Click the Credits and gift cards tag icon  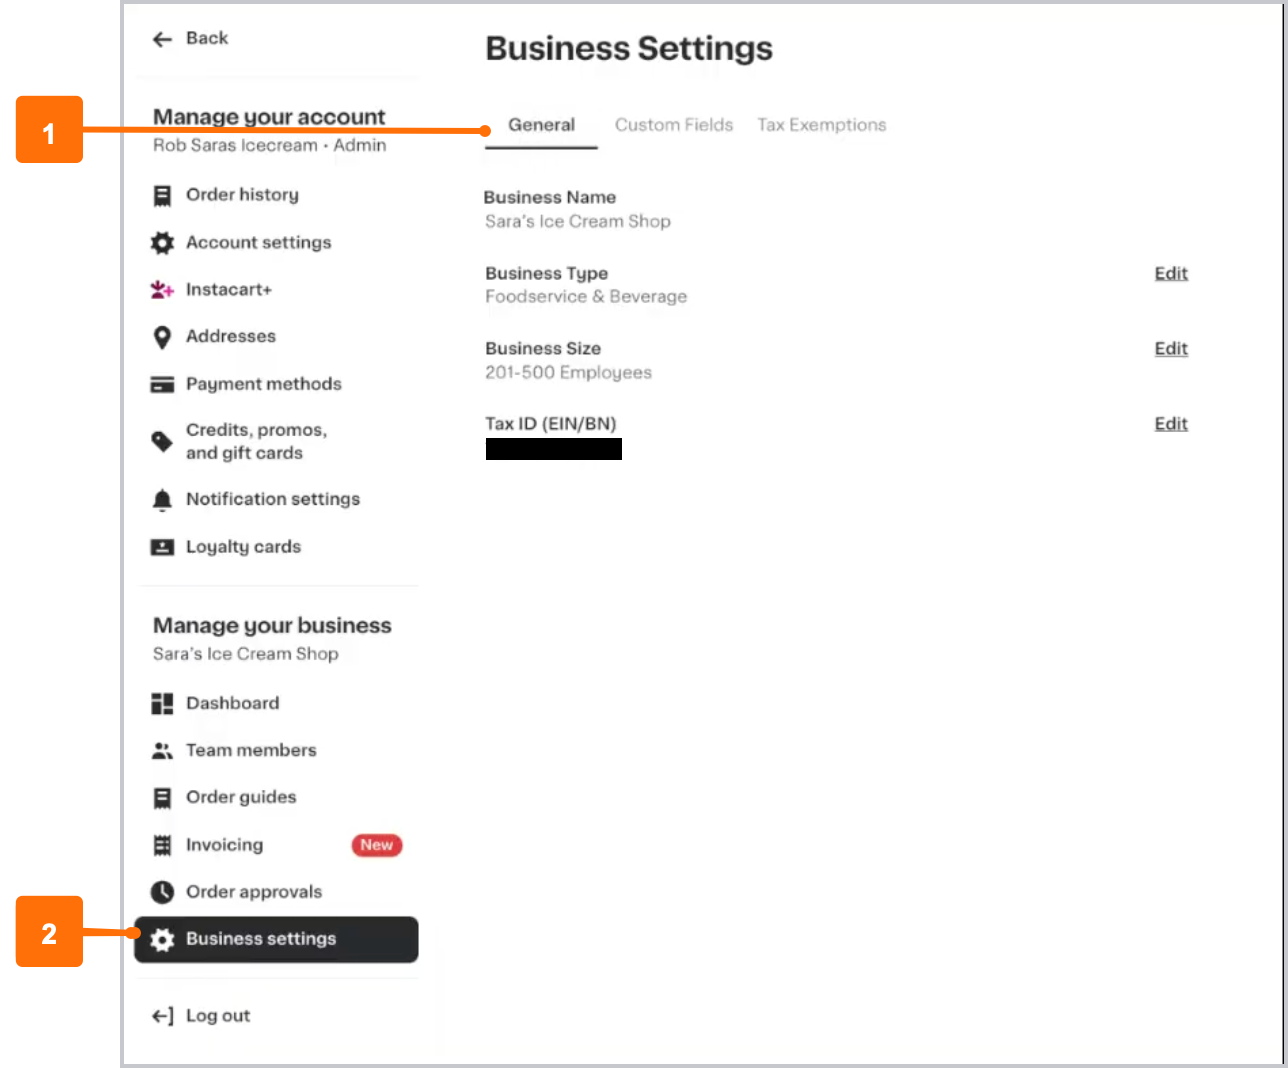pyautogui.click(x=162, y=441)
